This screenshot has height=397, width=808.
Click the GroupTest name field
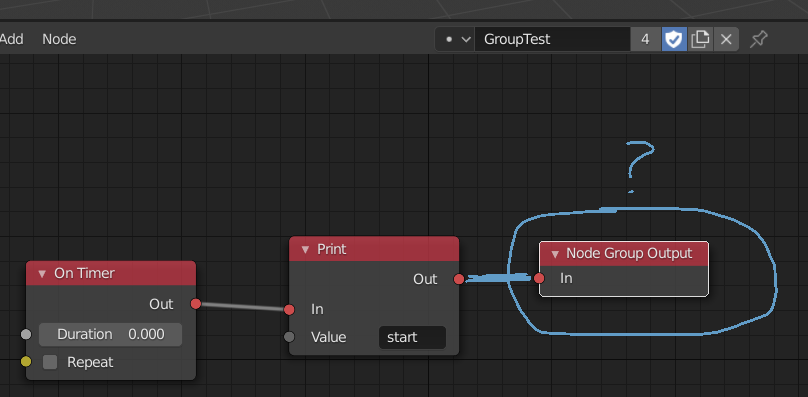[x=552, y=39]
